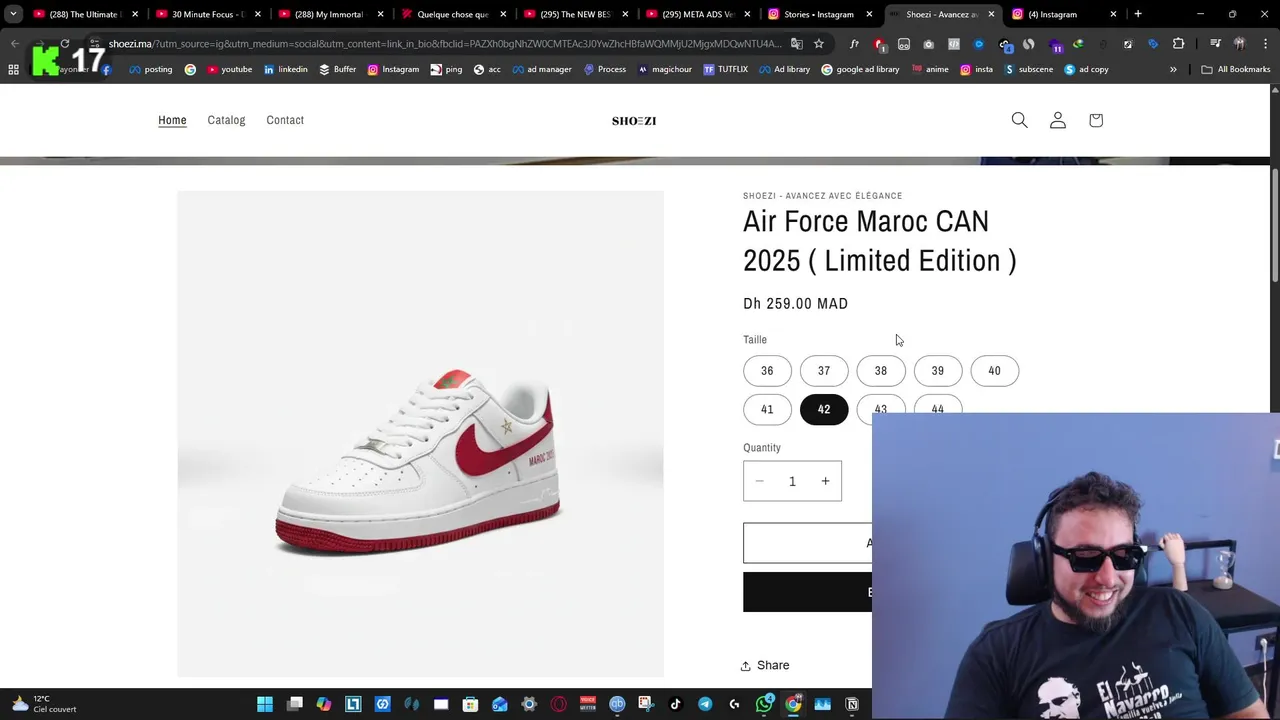
Task: Click the Share icon link
Action: pyautogui.click(x=765, y=665)
